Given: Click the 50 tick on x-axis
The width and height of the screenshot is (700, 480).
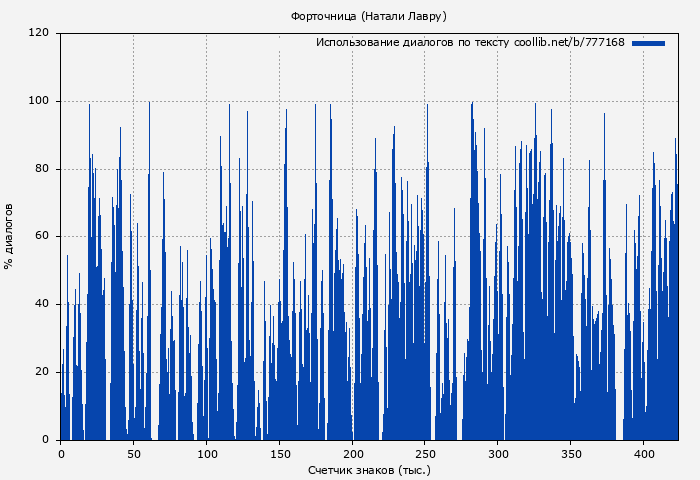Looking at the screenshot, I should pos(134,453).
